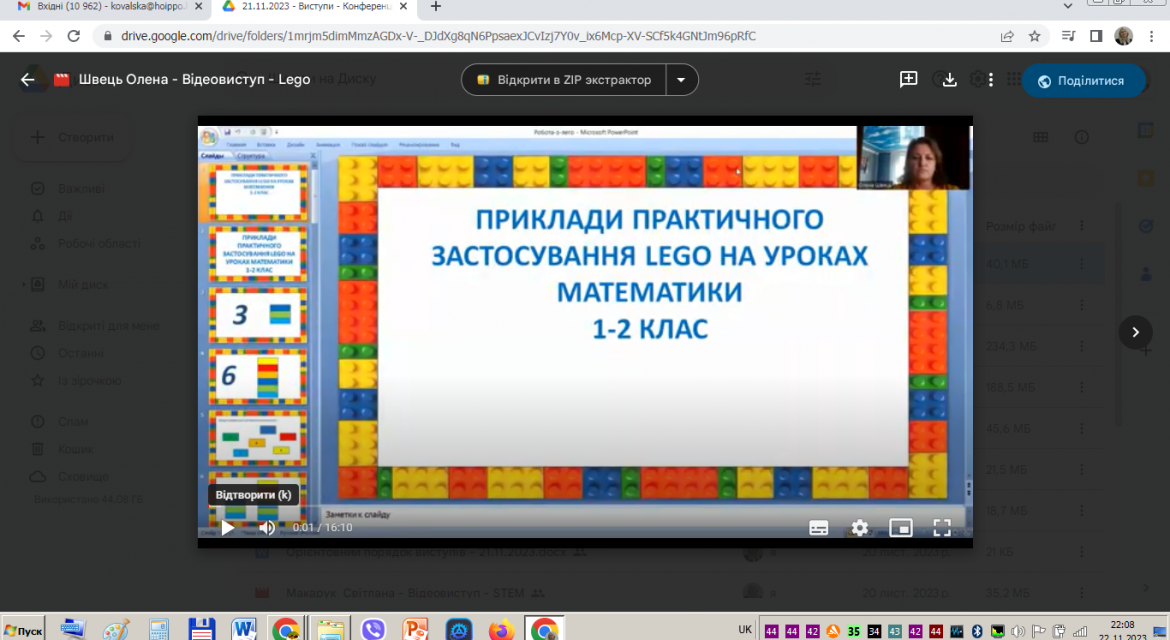
Task: Open a new browser tab
Action: click(436, 7)
